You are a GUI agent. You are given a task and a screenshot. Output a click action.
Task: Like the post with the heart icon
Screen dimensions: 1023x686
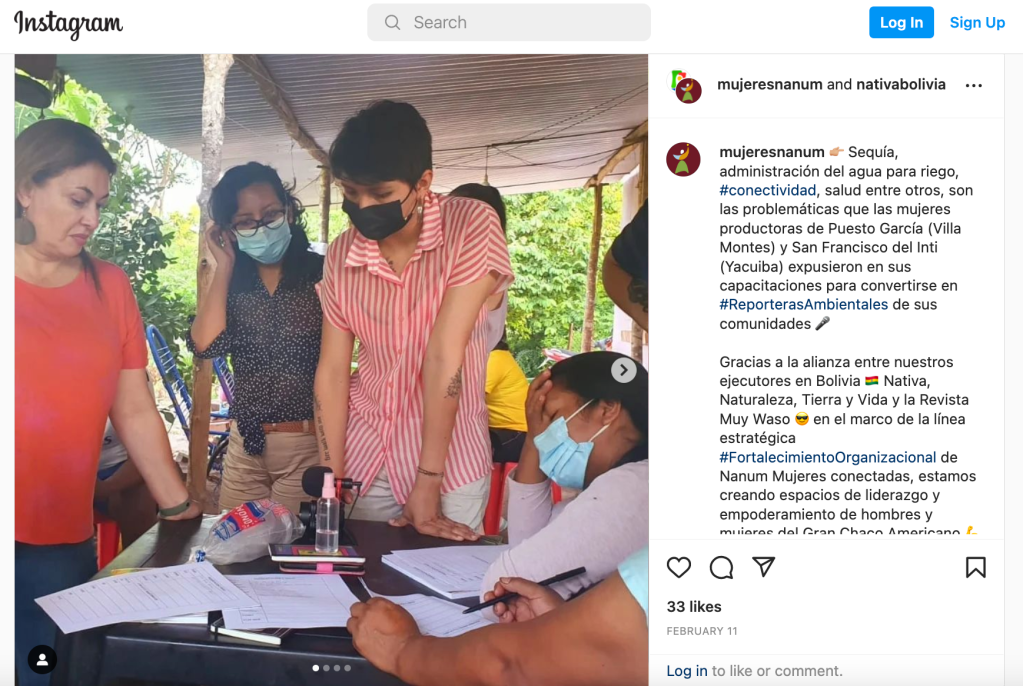point(679,567)
